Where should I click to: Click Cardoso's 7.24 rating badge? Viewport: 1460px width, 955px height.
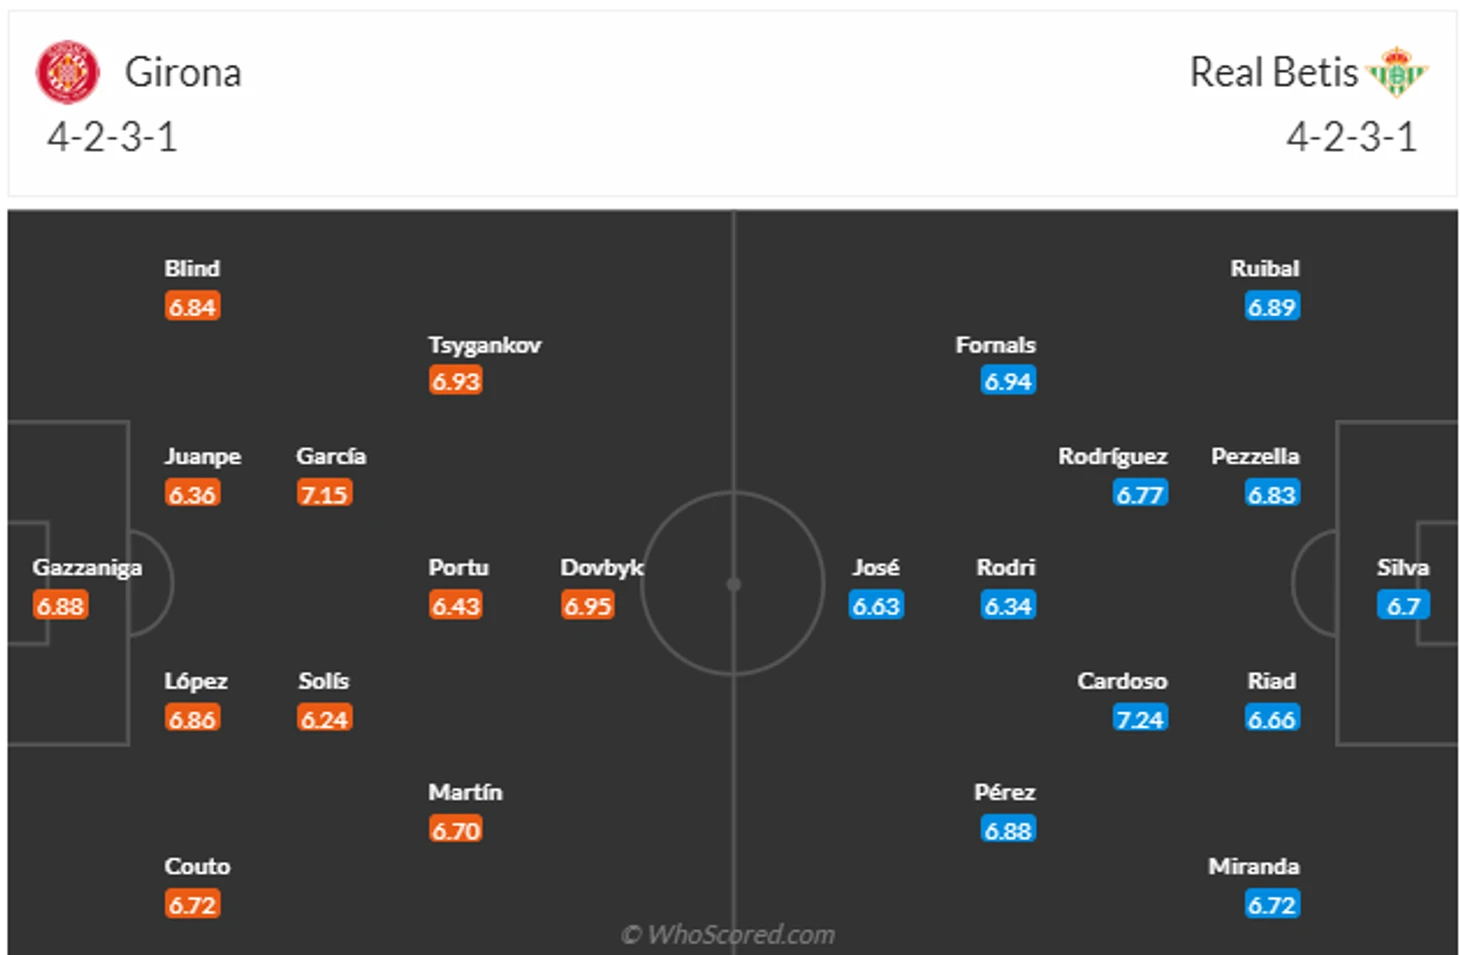coord(1140,719)
